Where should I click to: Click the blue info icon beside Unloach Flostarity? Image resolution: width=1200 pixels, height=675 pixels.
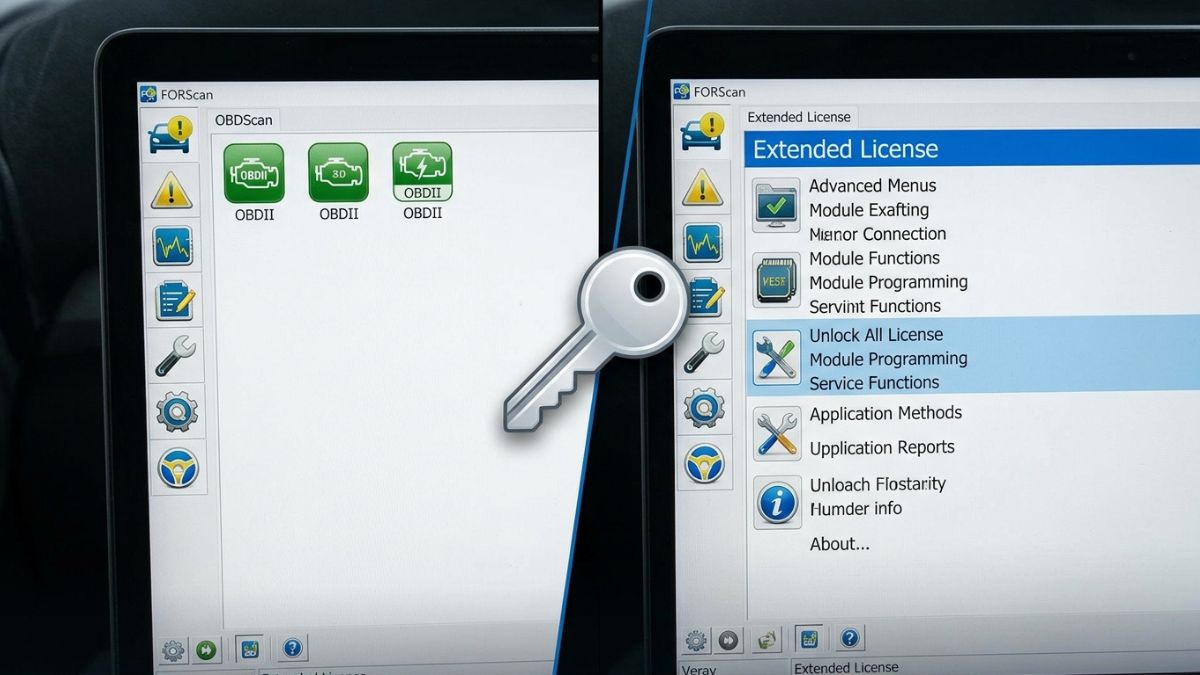pos(777,501)
